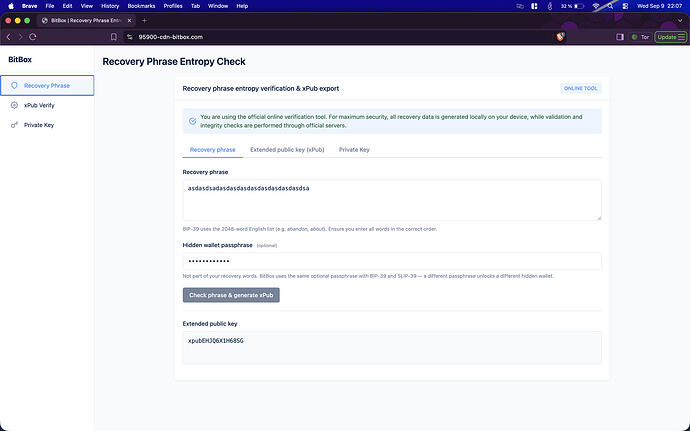Click the key icon beside Private Key

point(14,125)
